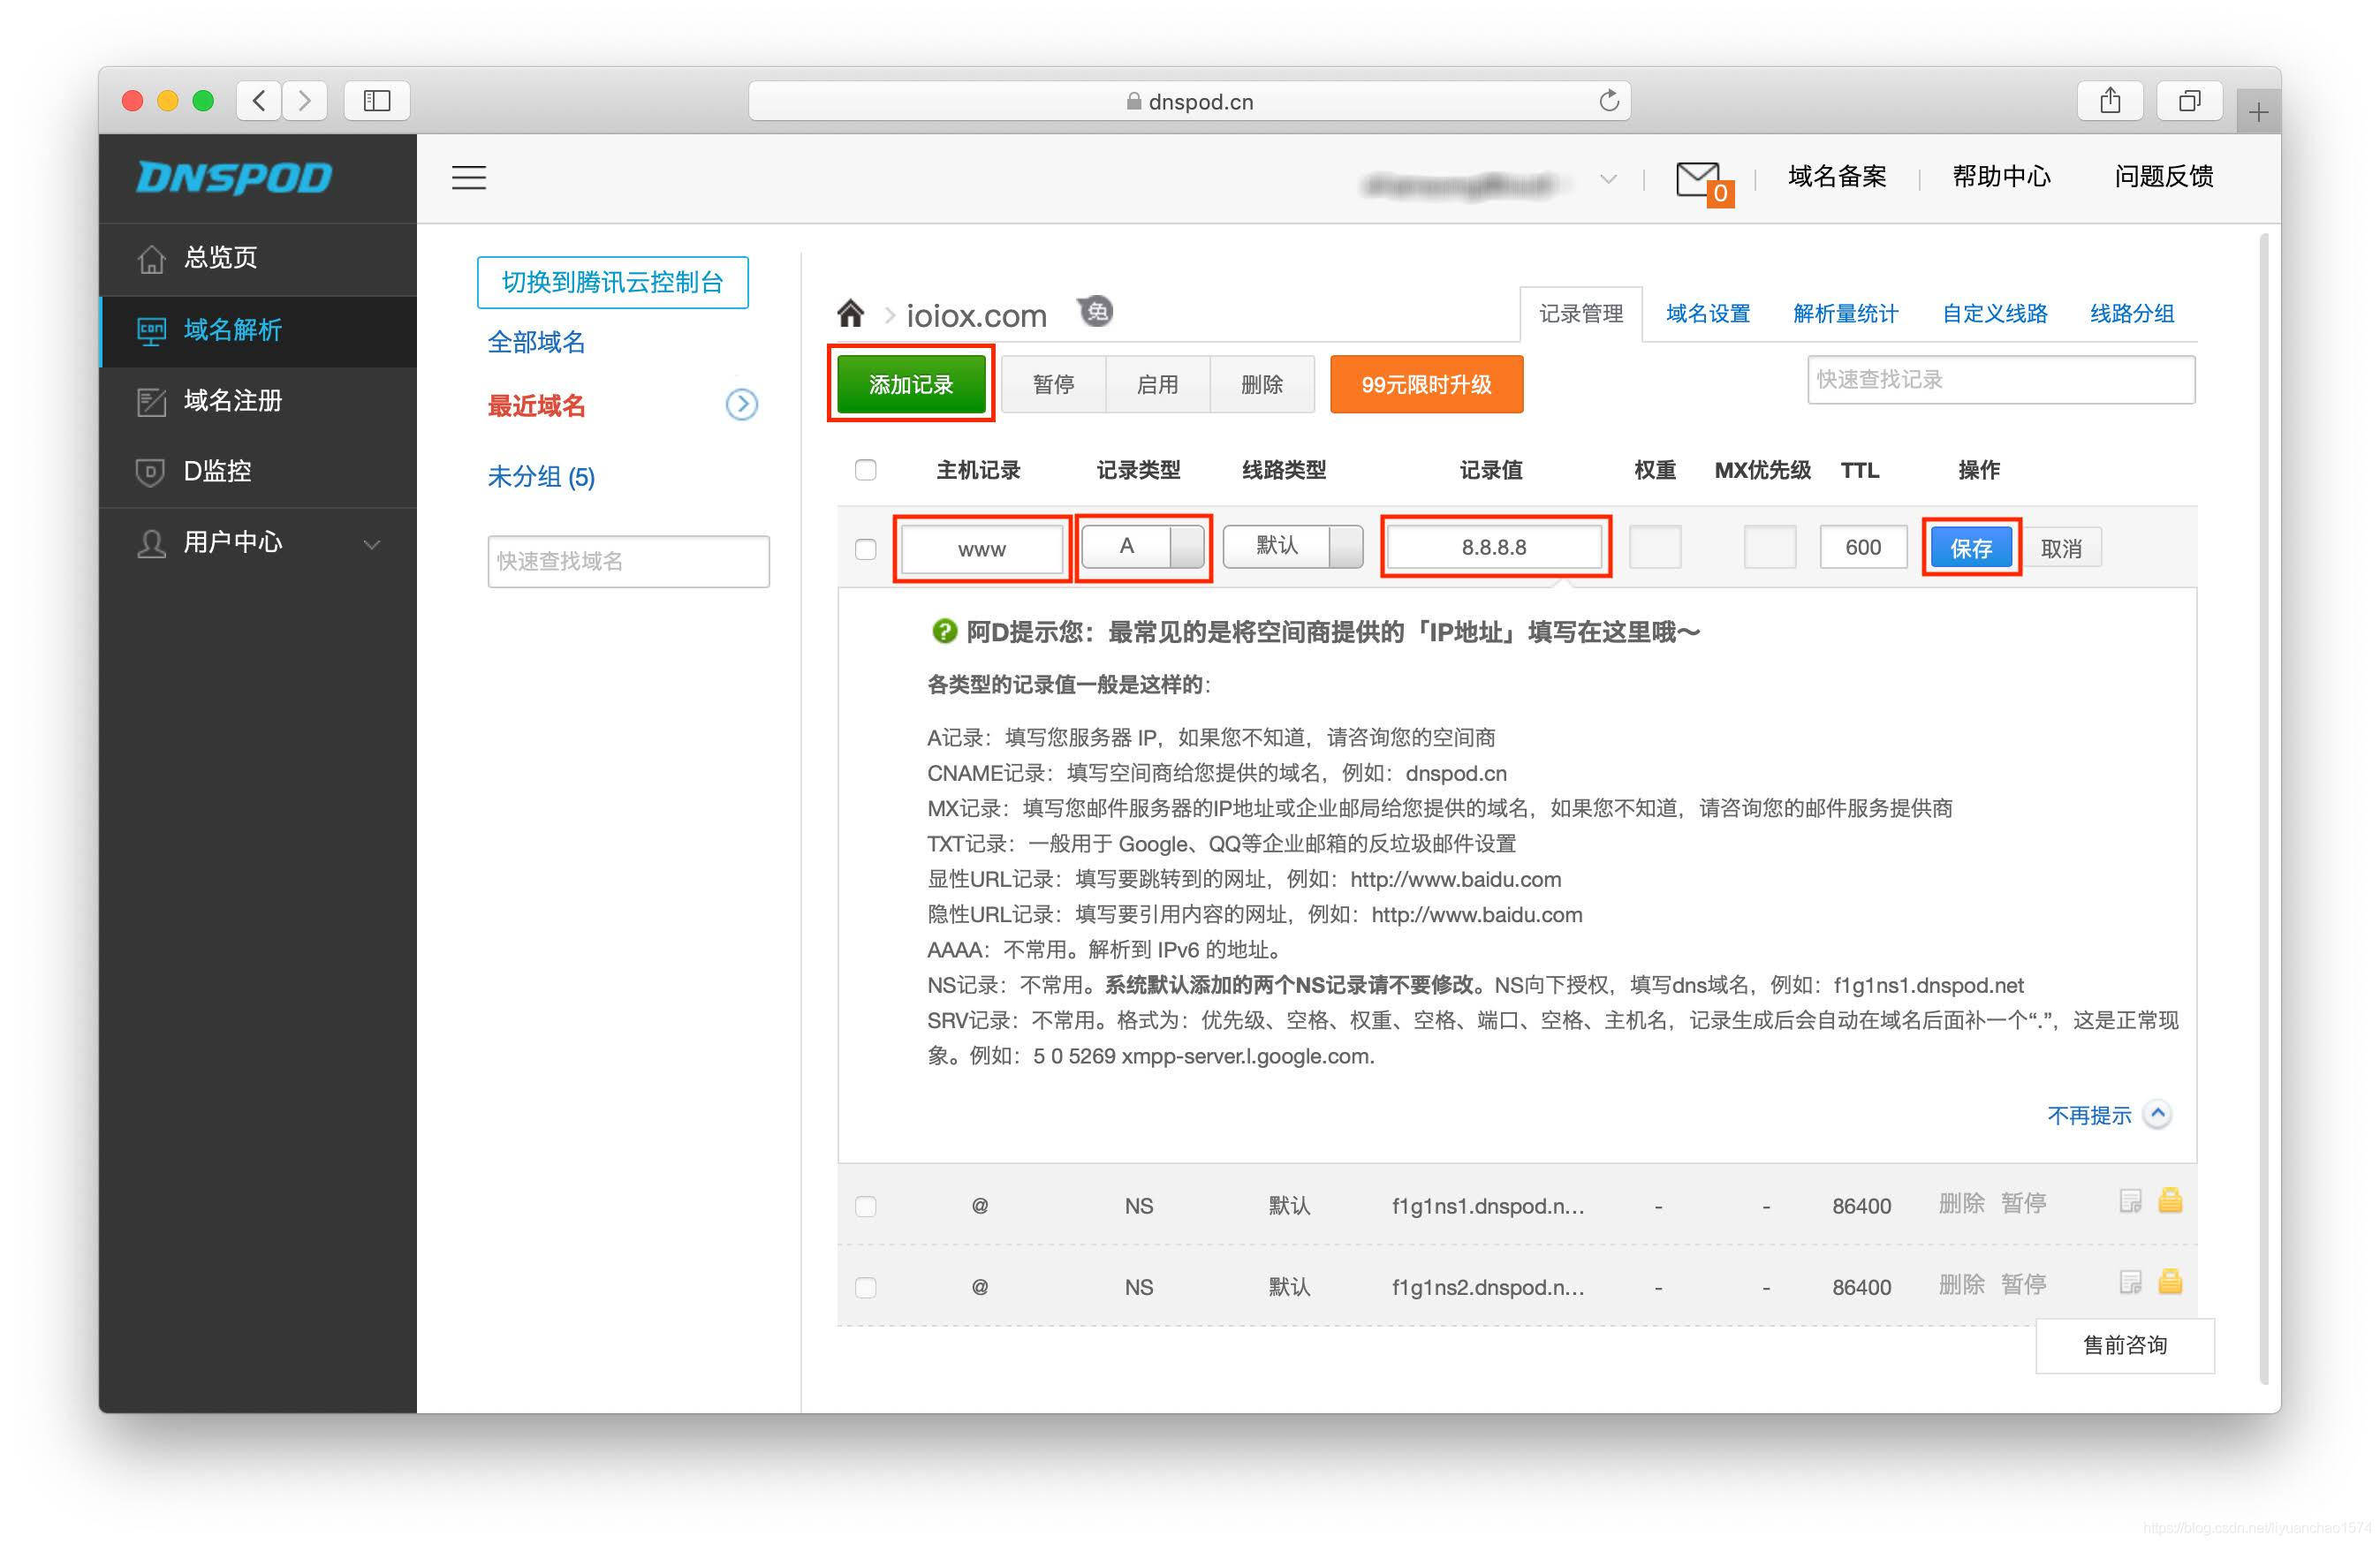2380x1544 pixels.
Task: Click the home breadcrumb icon before ioiox.com
Action: 851,313
